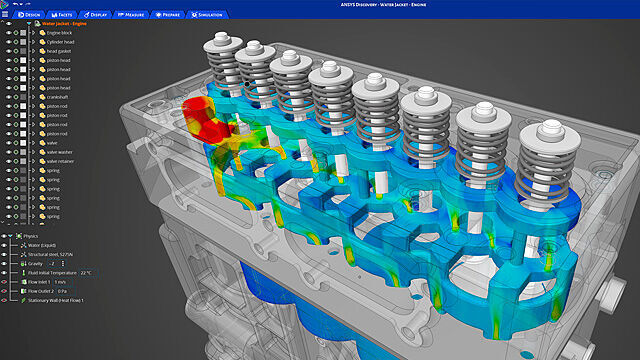This screenshot has height=360, width=640.
Task: Click the Water (Liquid) material icon
Action: [x=23, y=245]
